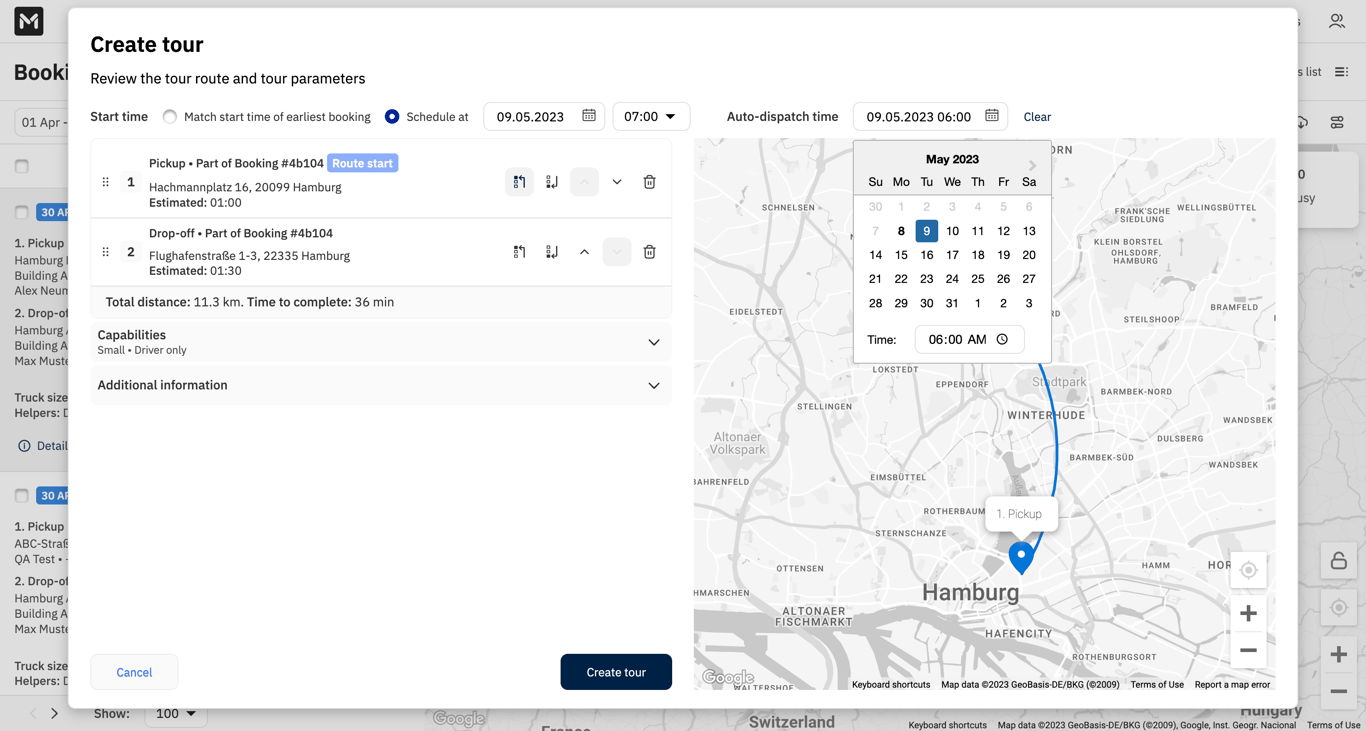Click the auto-dispatch calendar icon
Image resolution: width=1366 pixels, height=731 pixels.
pos(992,116)
